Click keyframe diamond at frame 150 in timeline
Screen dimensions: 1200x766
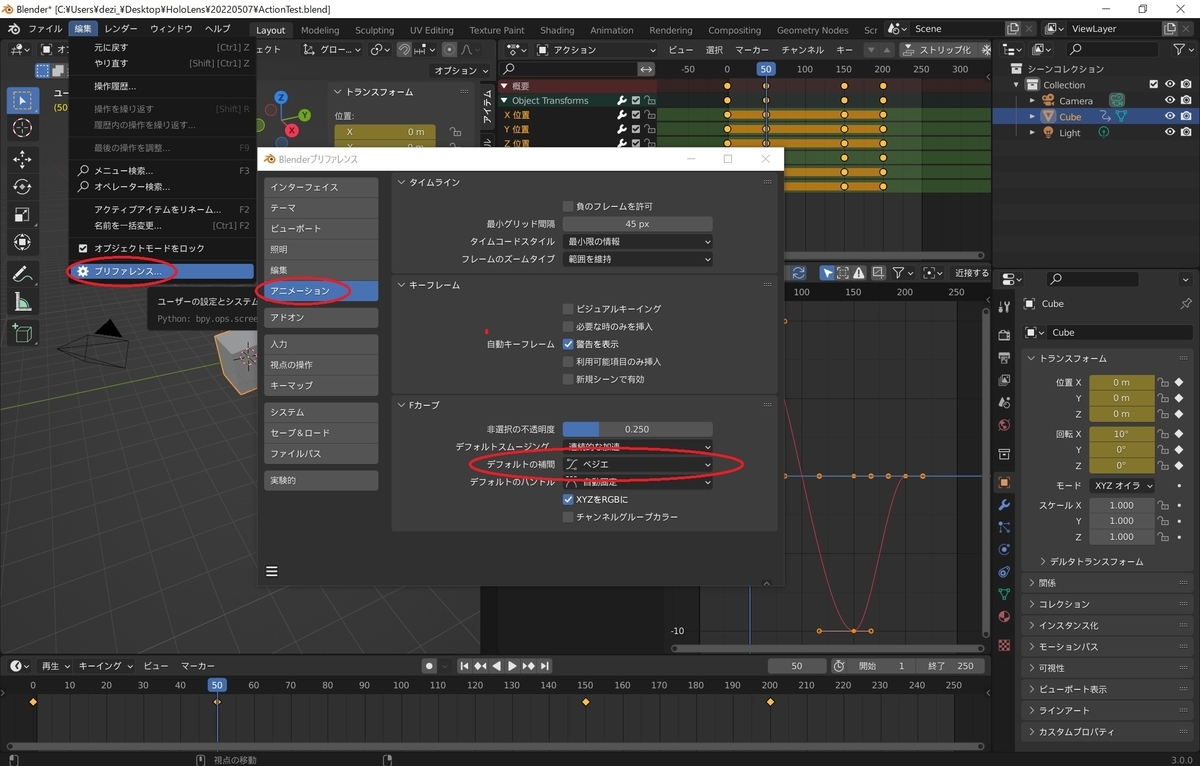pos(585,702)
